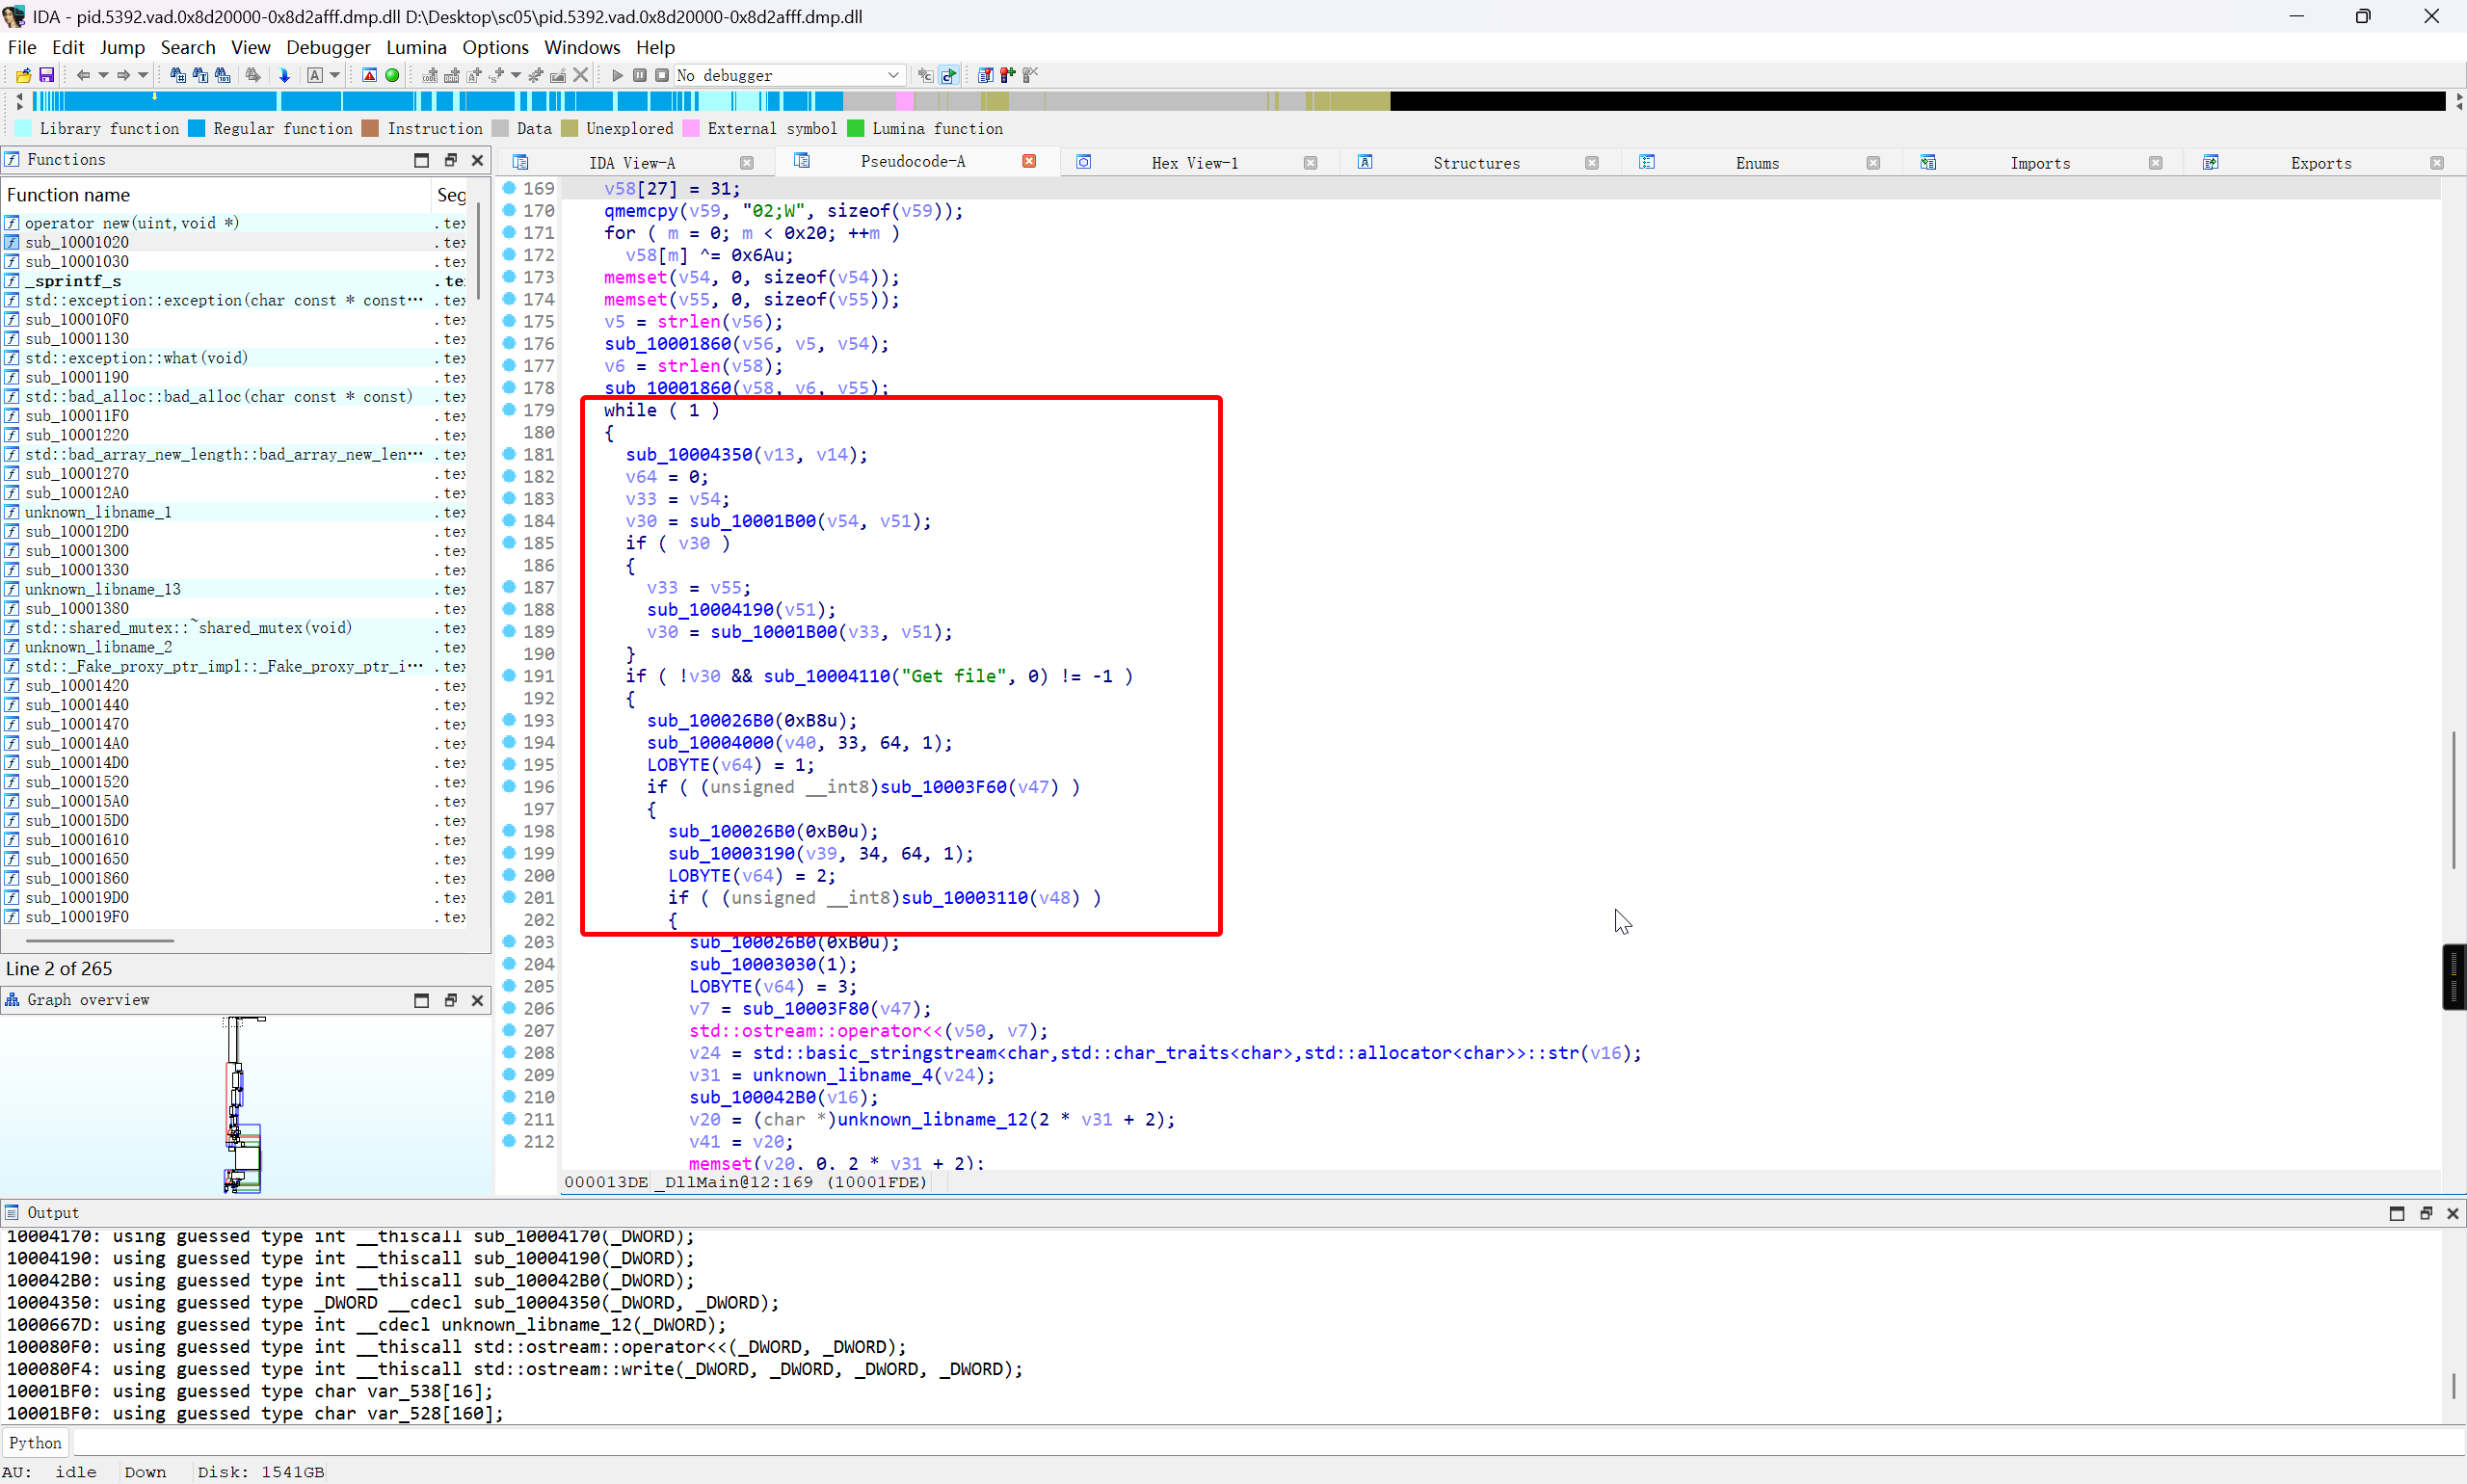Open the jump-back history dropdown arrow
The width and height of the screenshot is (2467, 1484).
103,75
